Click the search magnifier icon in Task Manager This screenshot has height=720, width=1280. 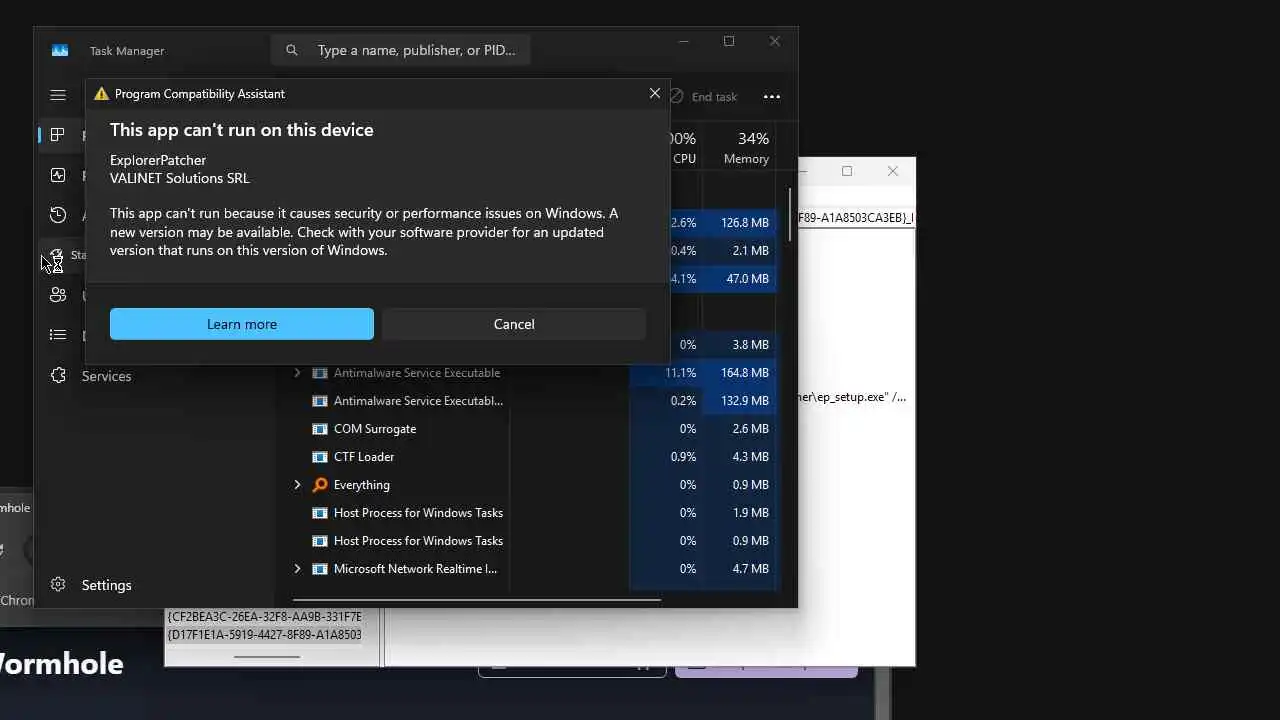pos(292,50)
